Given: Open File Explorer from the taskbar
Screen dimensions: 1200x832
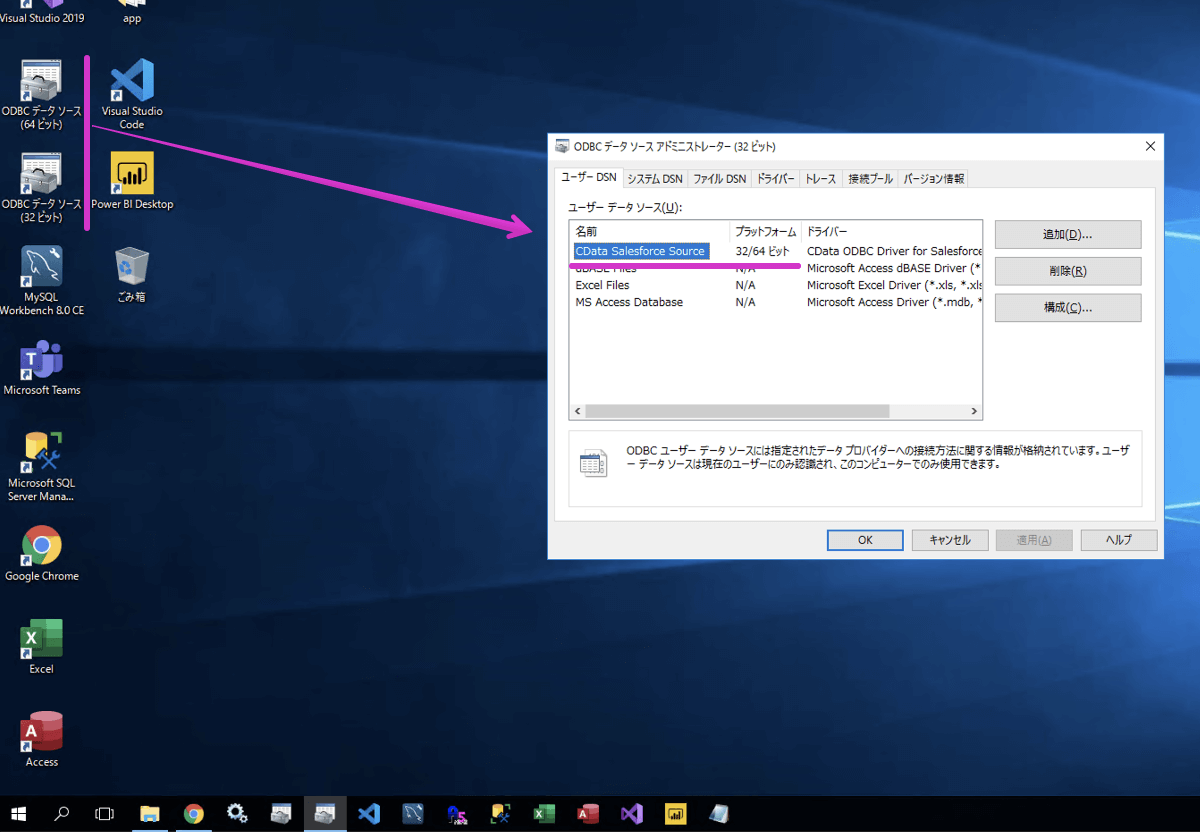Looking at the screenshot, I should pyautogui.click(x=150, y=814).
